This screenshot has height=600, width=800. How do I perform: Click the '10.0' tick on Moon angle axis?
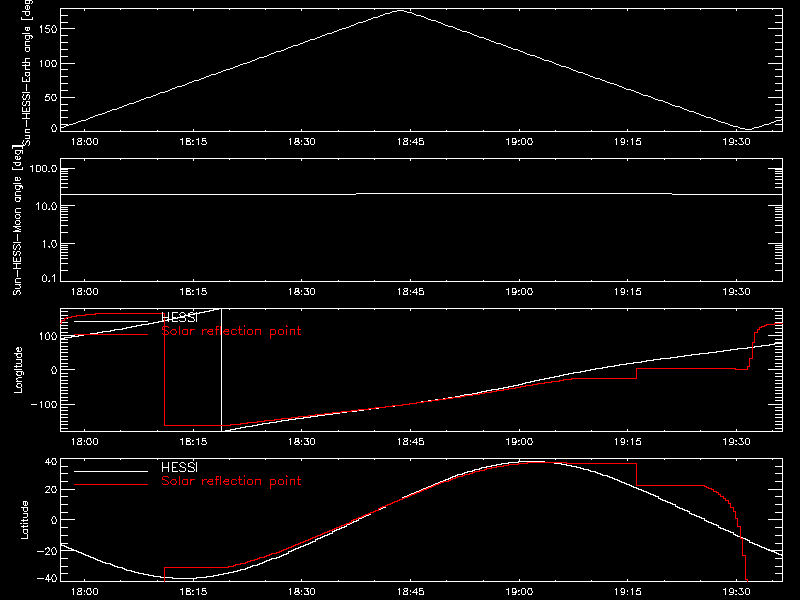pos(46,206)
